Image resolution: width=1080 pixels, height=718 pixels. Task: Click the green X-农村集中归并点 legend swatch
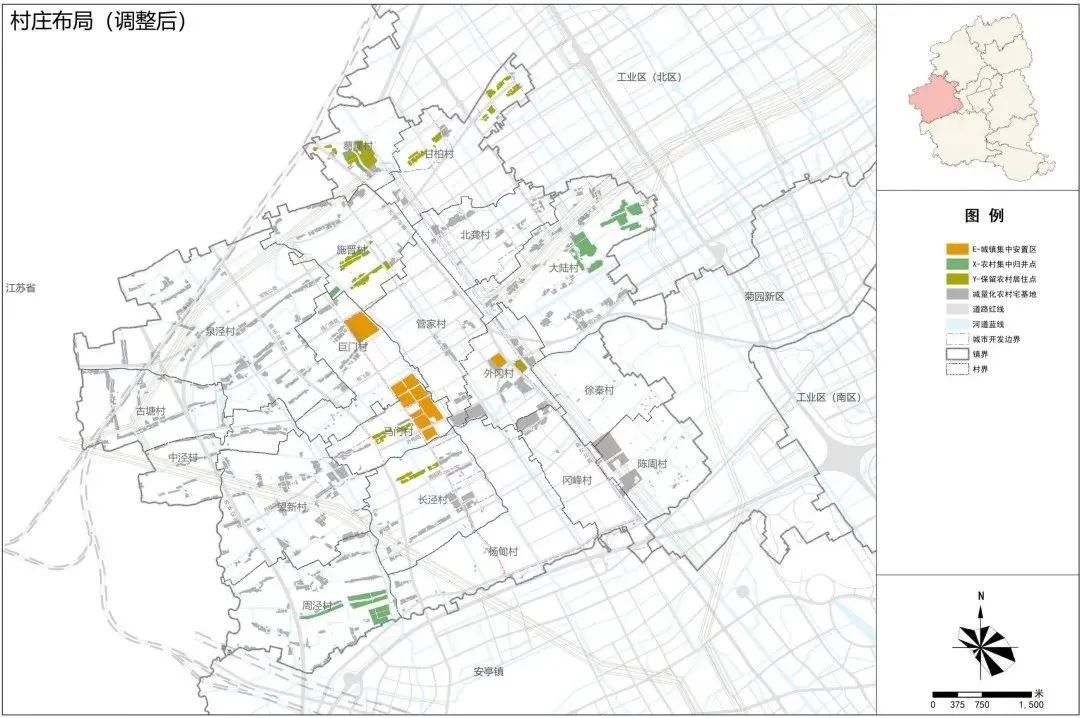click(x=956, y=264)
